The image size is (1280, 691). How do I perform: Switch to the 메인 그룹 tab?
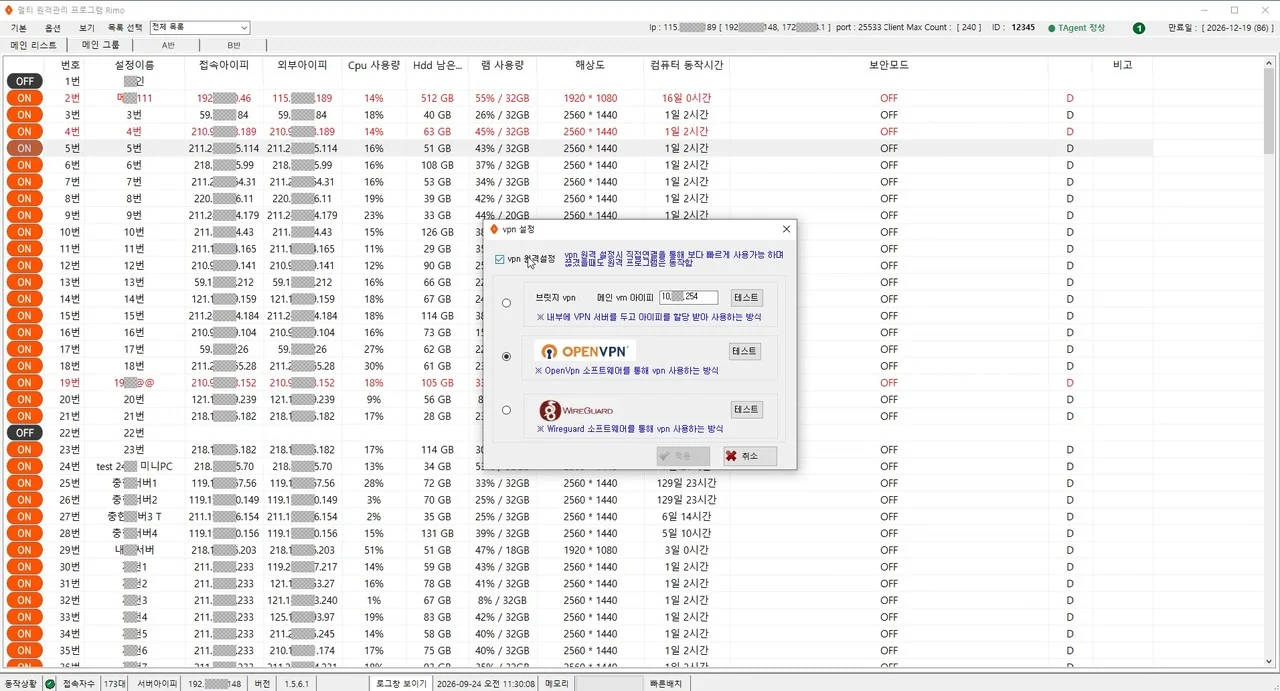tap(101, 45)
